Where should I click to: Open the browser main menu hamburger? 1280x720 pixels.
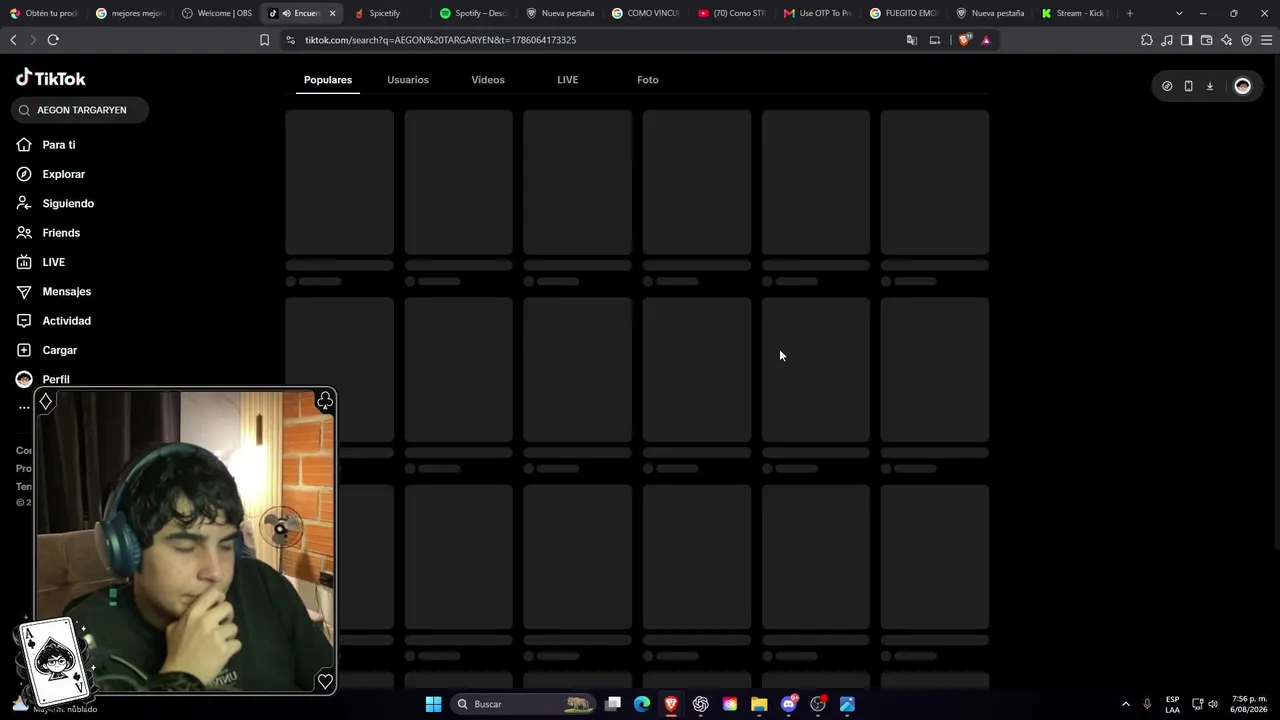[1267, 40]
